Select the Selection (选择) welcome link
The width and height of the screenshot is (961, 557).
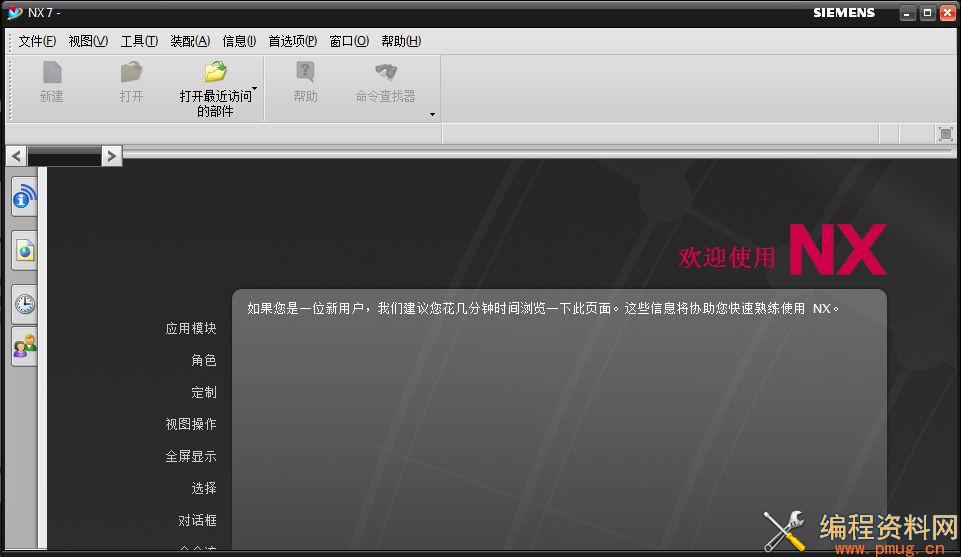[203, 488]
